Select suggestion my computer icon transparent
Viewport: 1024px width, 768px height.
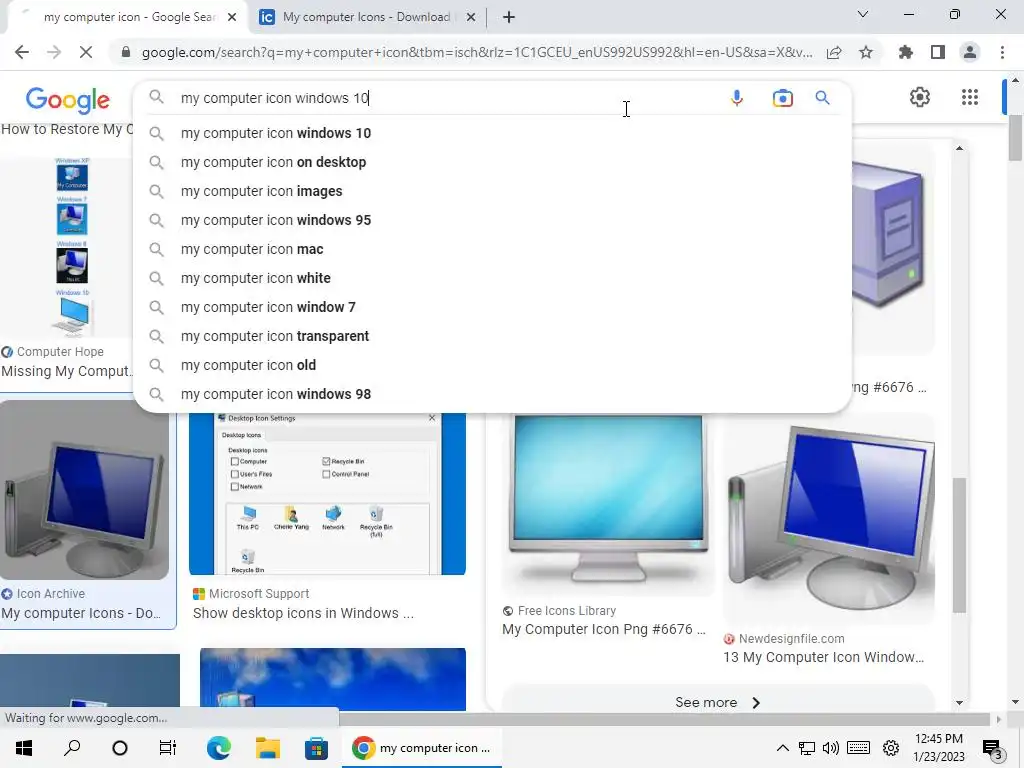click(x=492, y=336)
